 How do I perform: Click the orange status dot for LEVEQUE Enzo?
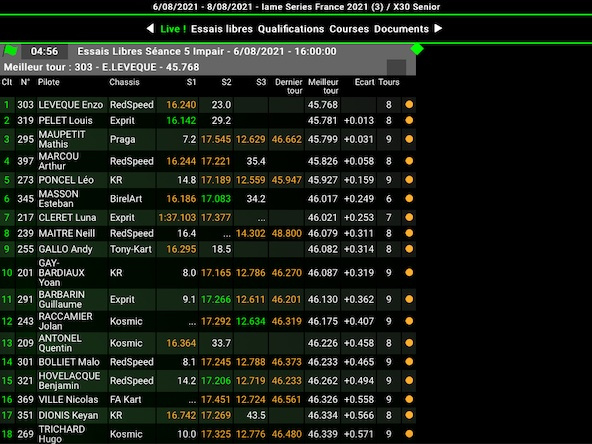click(409, 105)
